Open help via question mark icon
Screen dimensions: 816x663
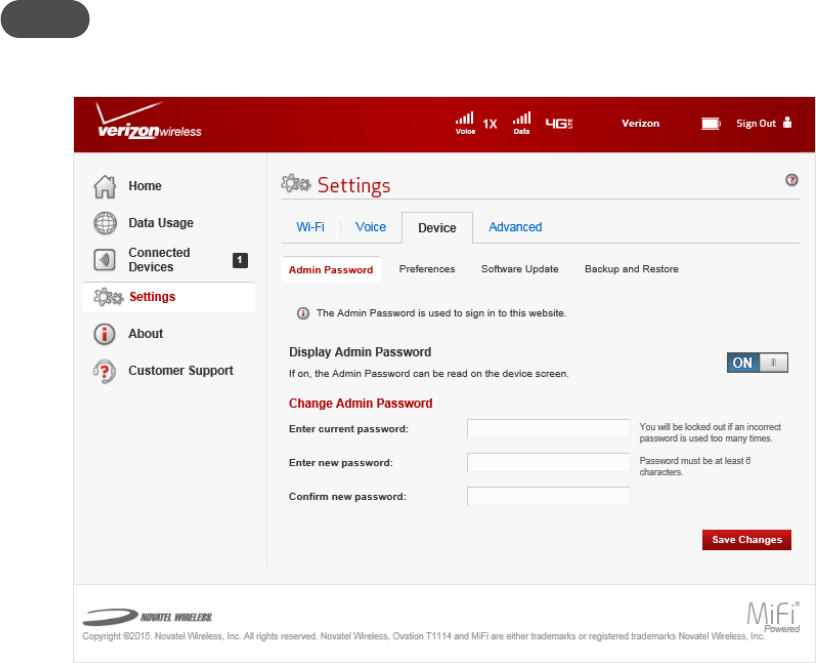(792, 180)
